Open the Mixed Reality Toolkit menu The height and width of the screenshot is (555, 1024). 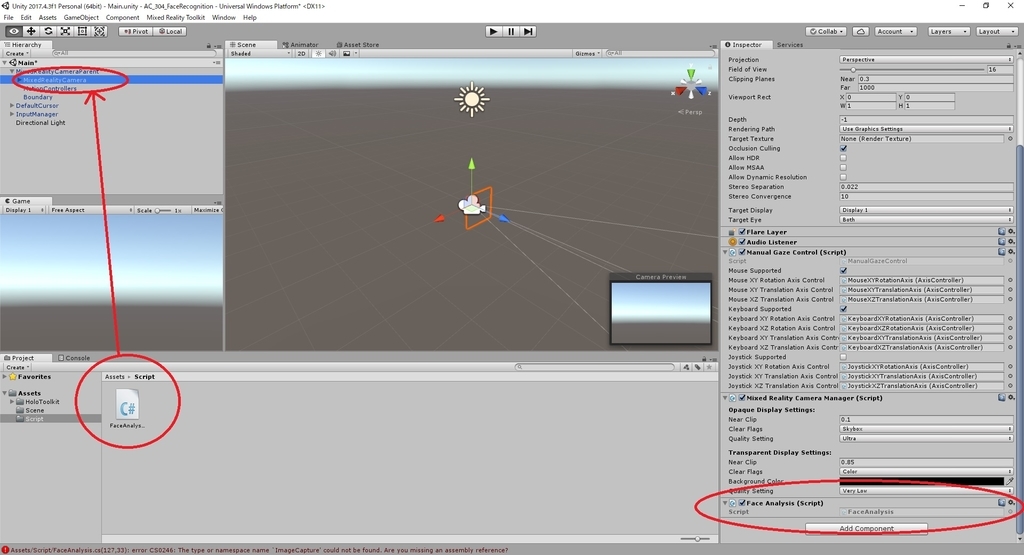click(x=175, y=18)
